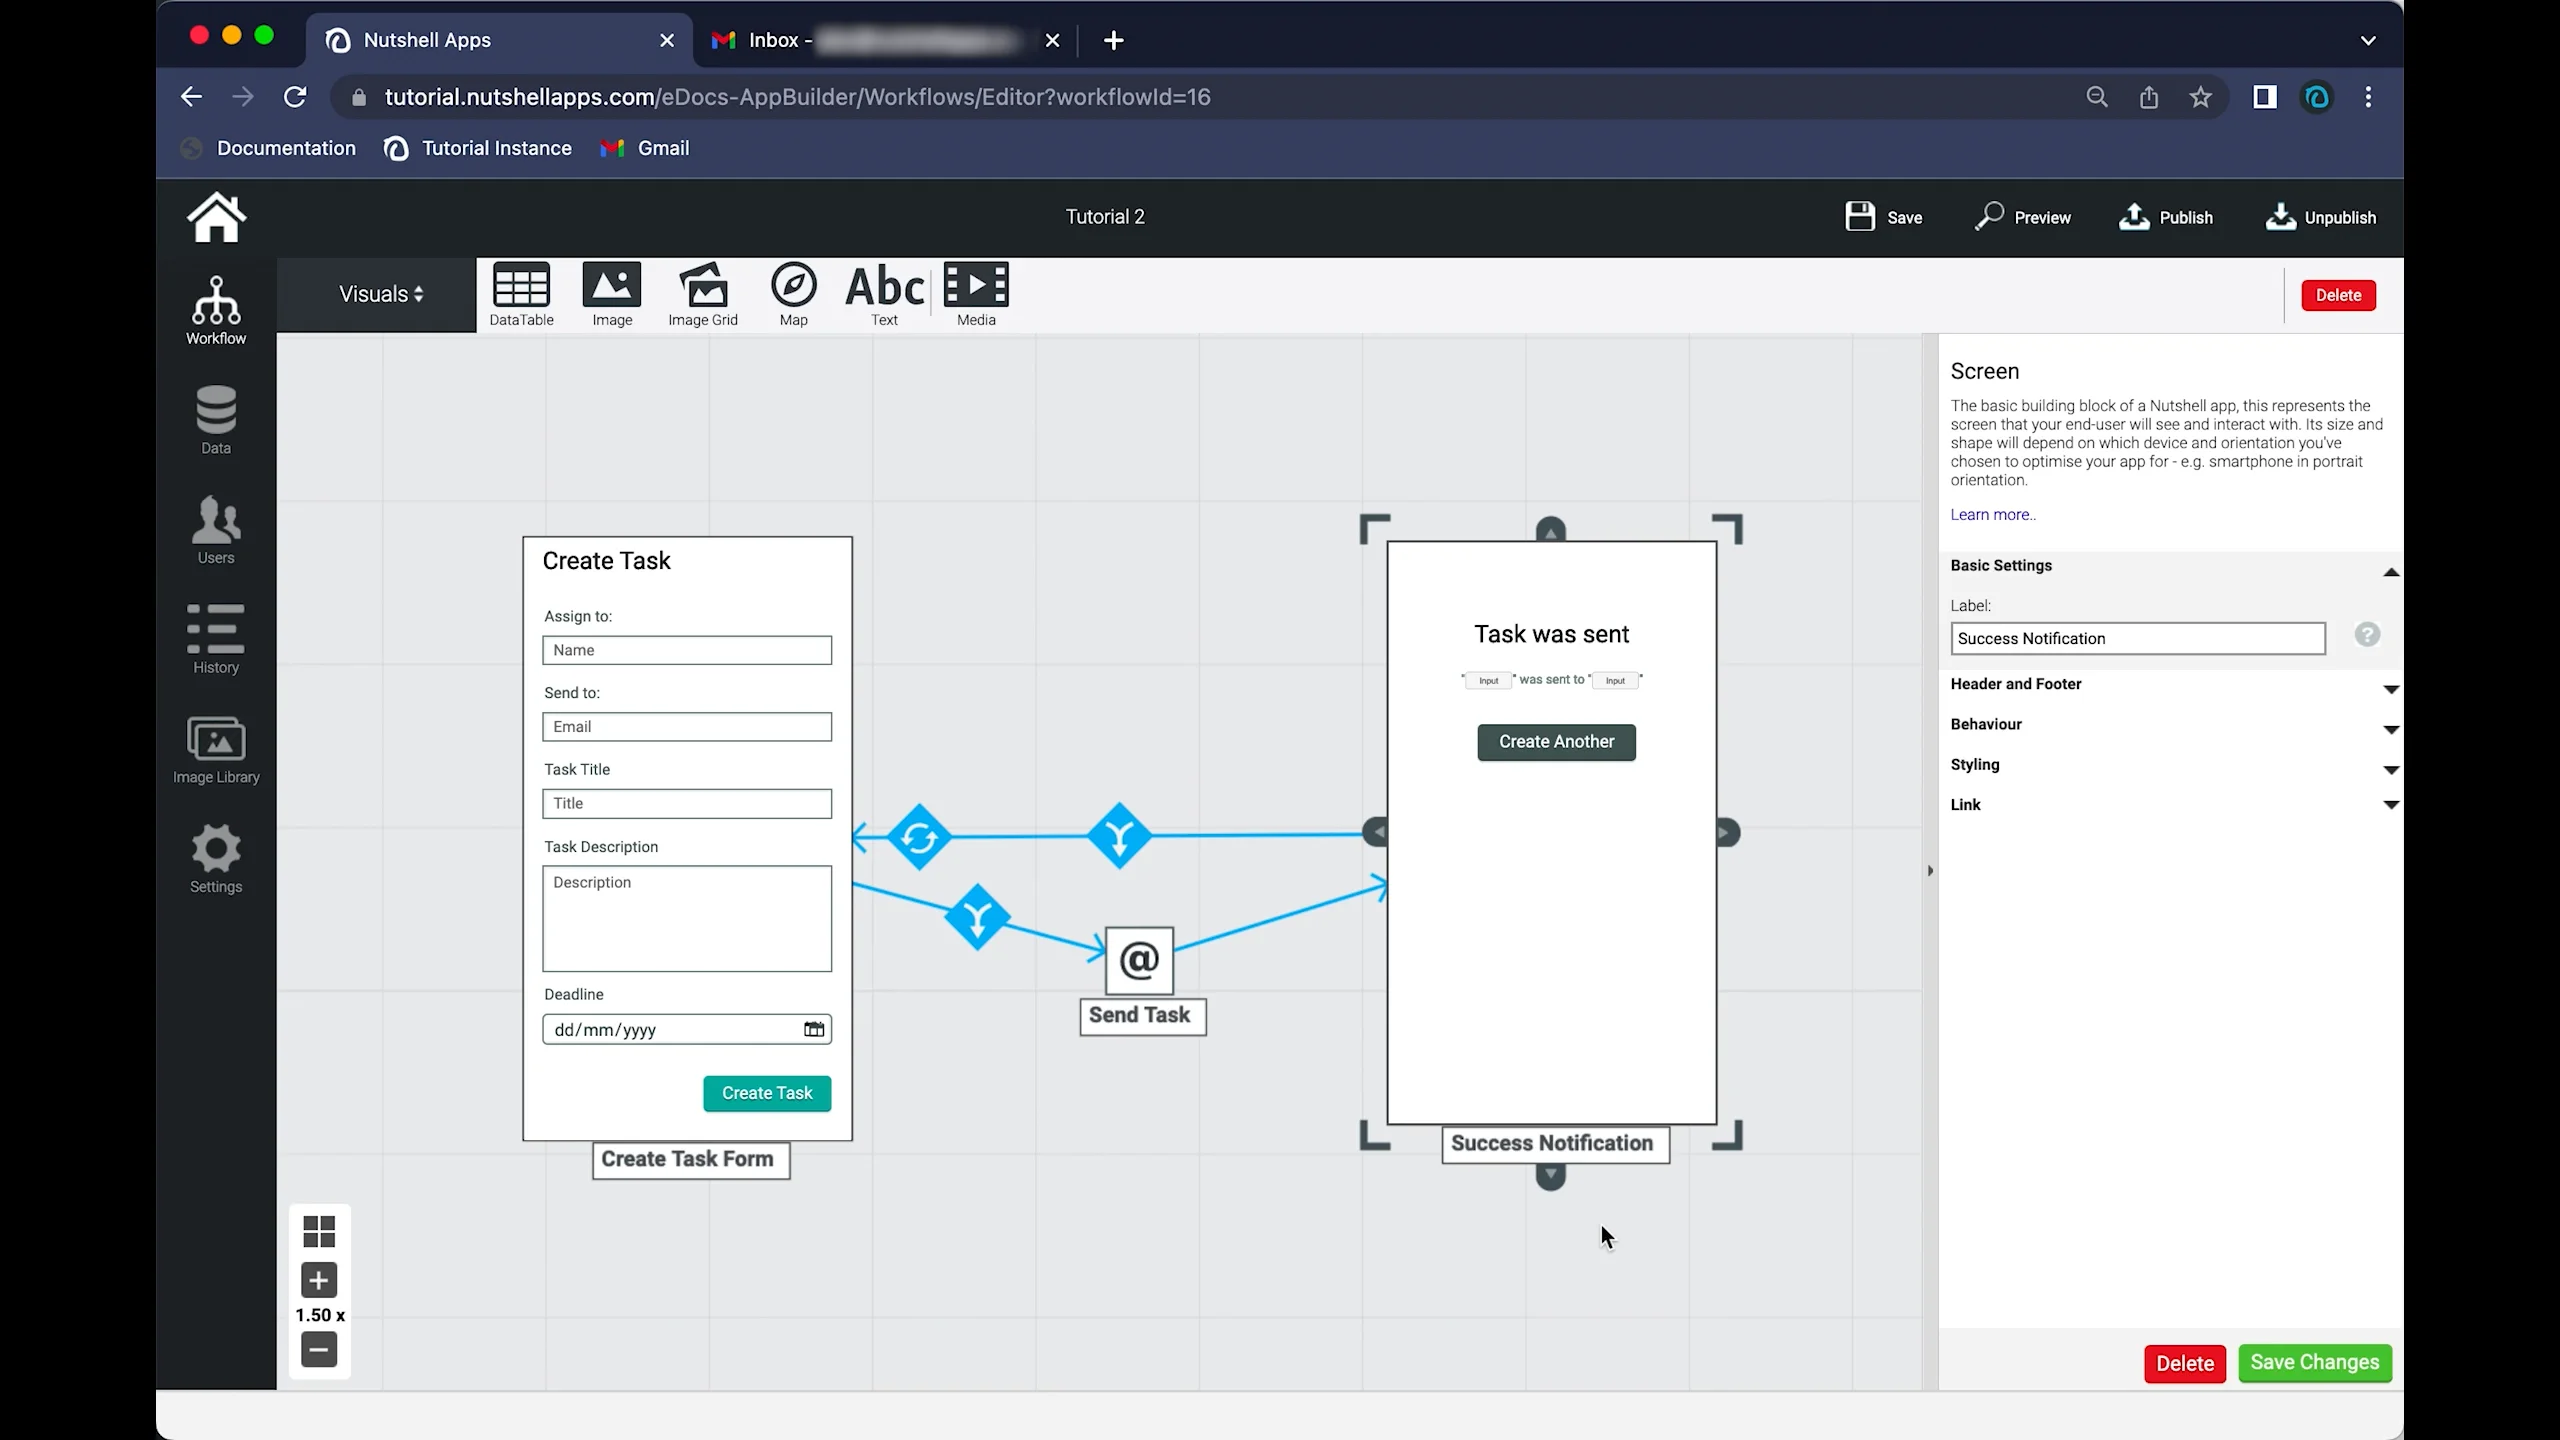Screen dimensions: 2560x1440
Task: Select the DataTable visual component
Action: [521, 295]
